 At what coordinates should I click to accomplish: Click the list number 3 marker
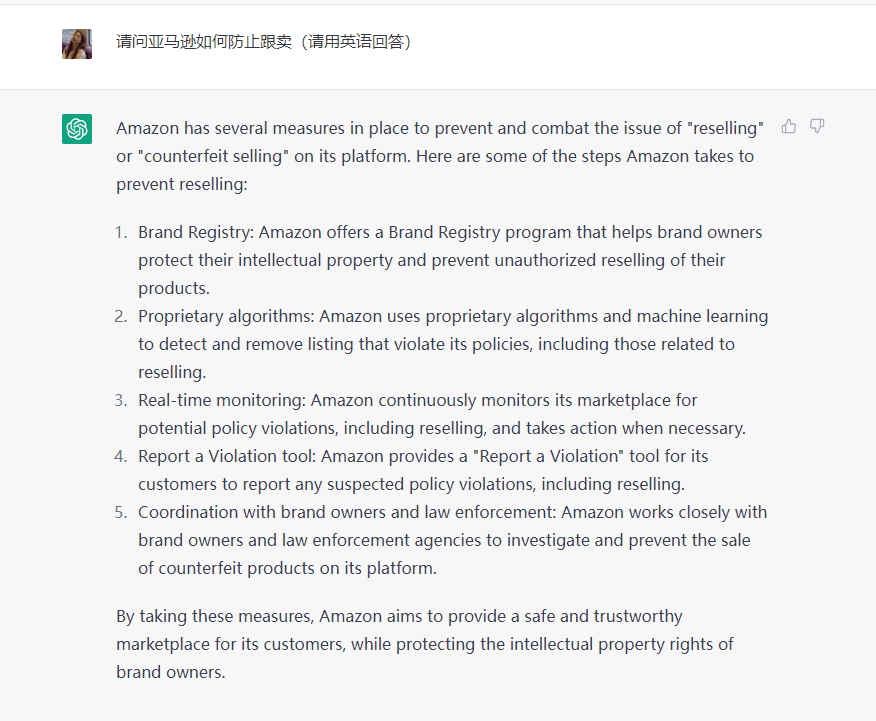[x=120, y=400]
